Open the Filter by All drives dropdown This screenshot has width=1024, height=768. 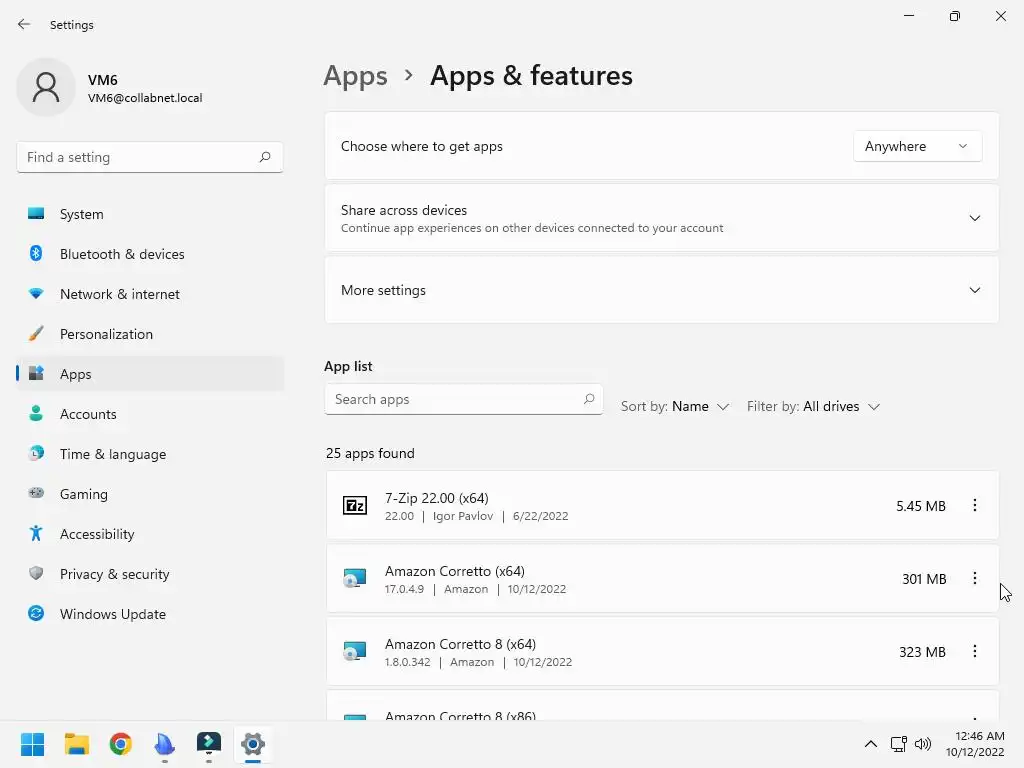[x=813, y=407]
